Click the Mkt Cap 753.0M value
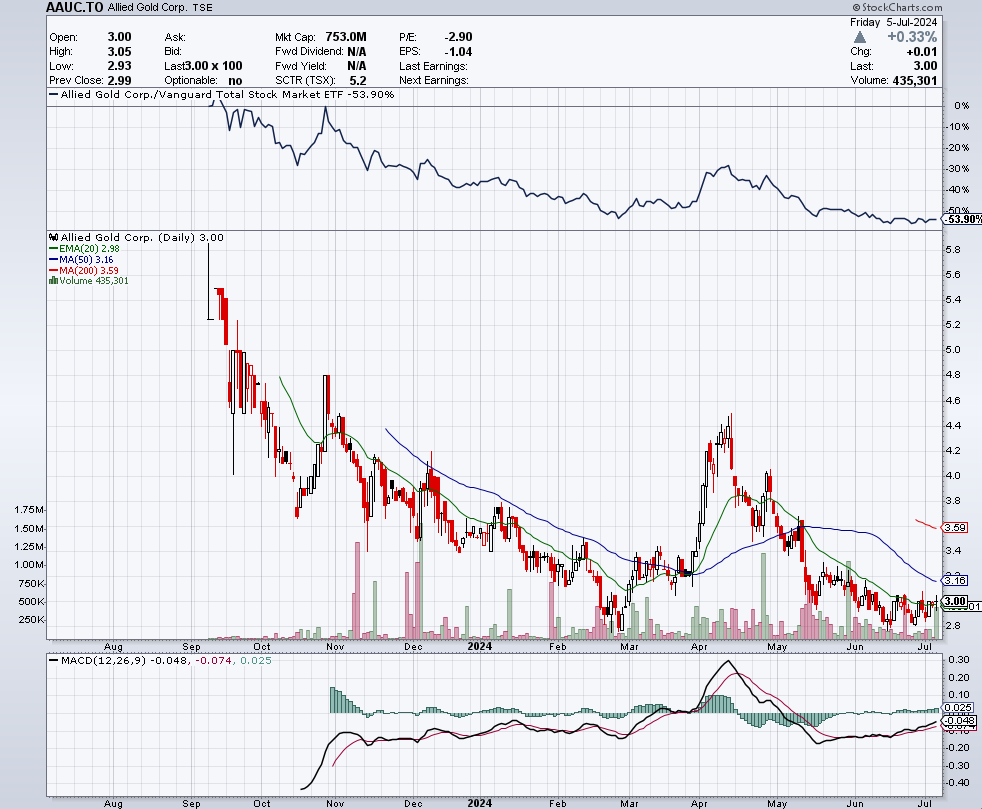982x809 pixels. point(346,37)
